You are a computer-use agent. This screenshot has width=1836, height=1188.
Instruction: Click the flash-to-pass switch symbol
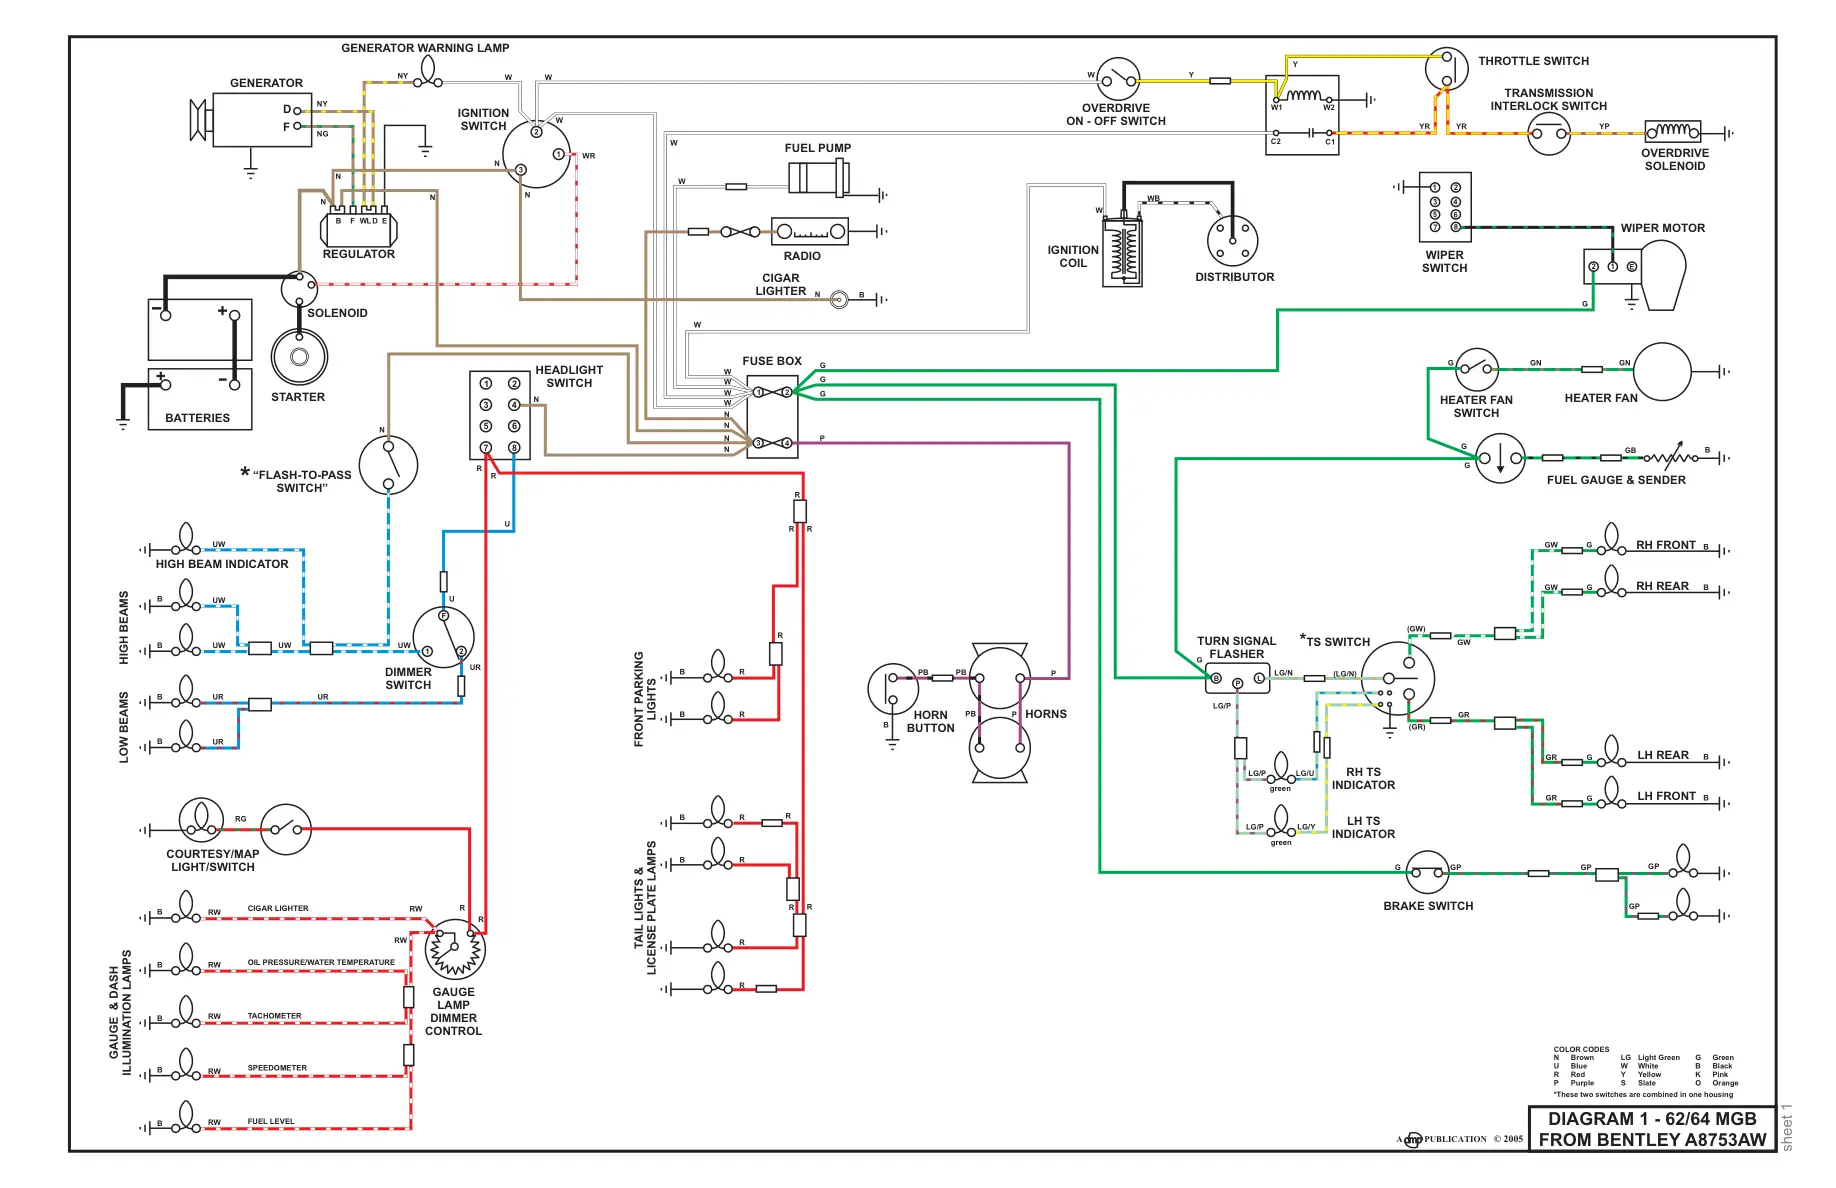click(x=388, y=465)
